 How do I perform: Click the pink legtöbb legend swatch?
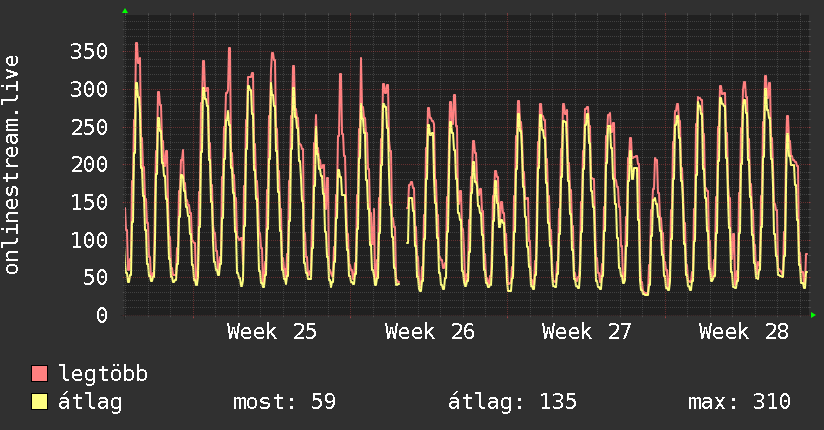[39, 374]
